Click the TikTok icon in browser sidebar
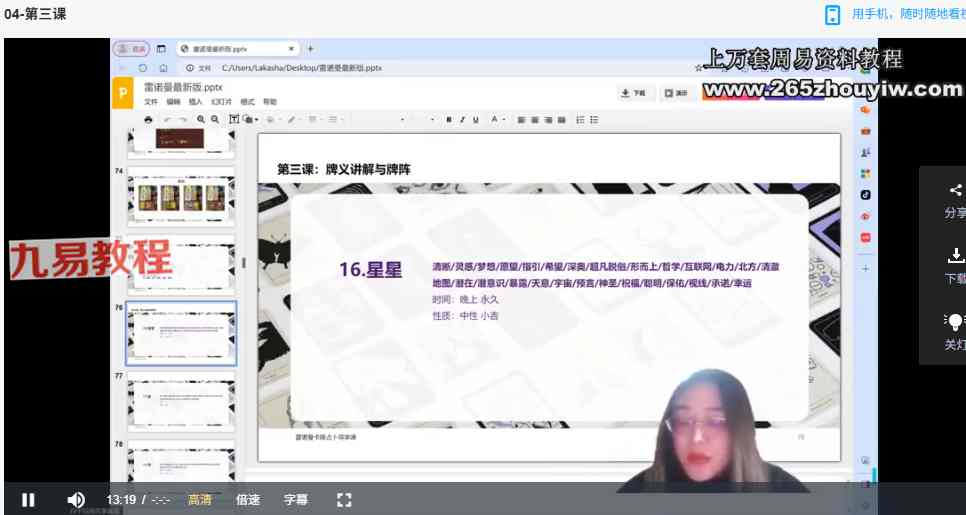 (865, 194)
